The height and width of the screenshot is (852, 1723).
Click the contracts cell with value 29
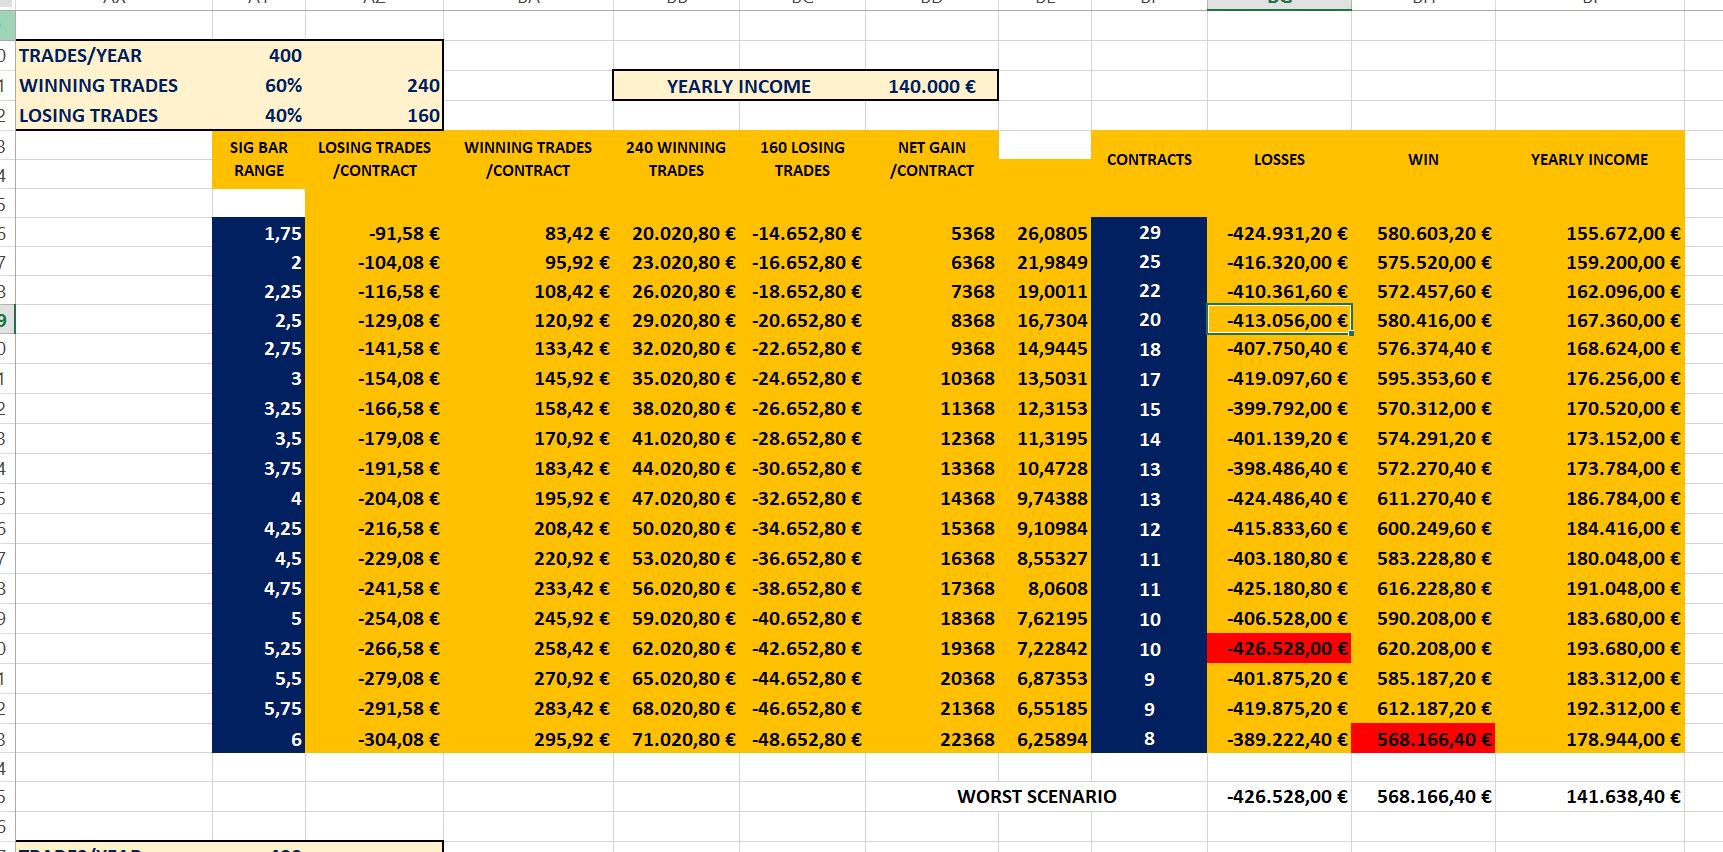pos(1149,233)
